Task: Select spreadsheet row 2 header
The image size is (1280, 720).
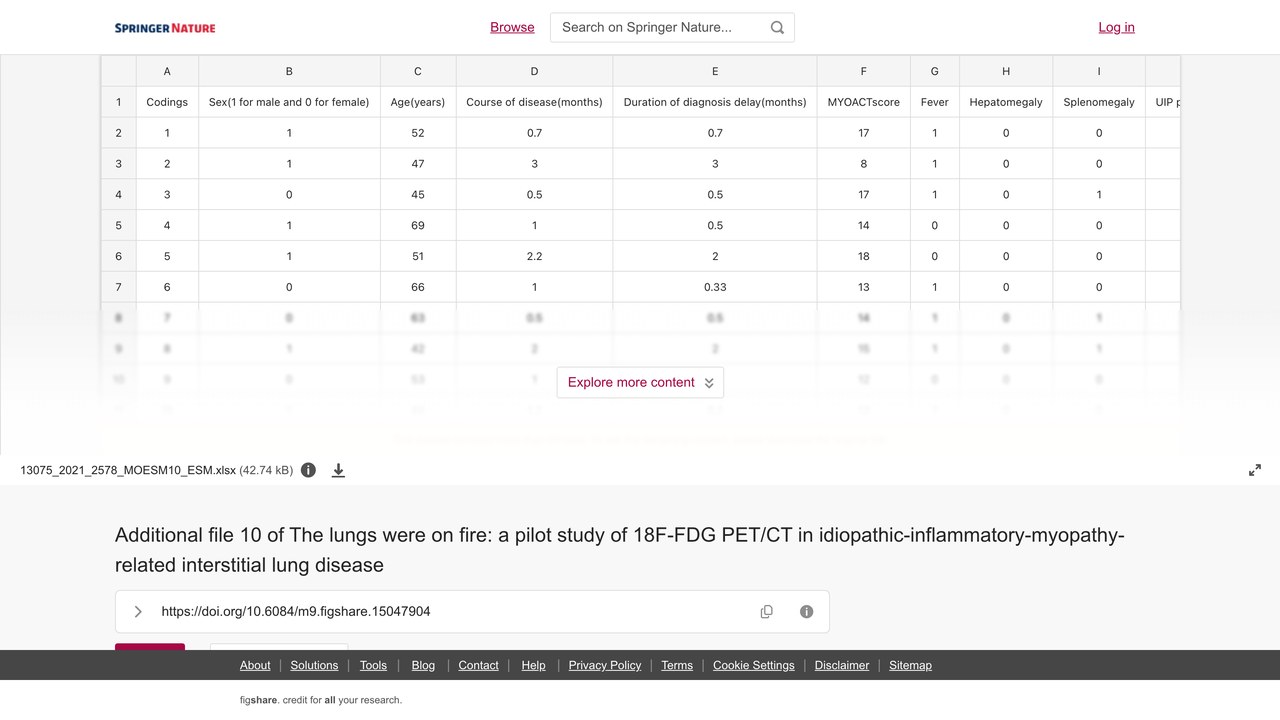Action: 119,133
